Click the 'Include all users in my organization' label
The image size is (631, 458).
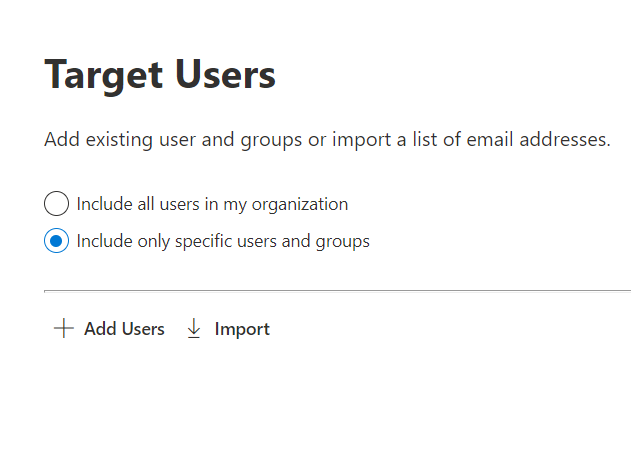click(212, 204)
